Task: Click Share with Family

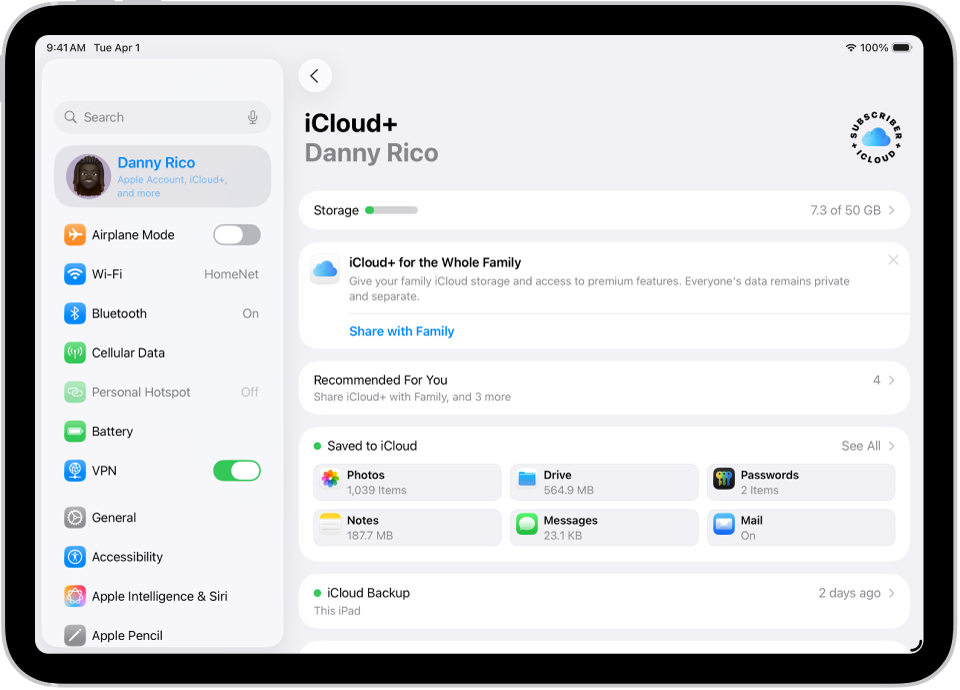Action: coord(401,330)
